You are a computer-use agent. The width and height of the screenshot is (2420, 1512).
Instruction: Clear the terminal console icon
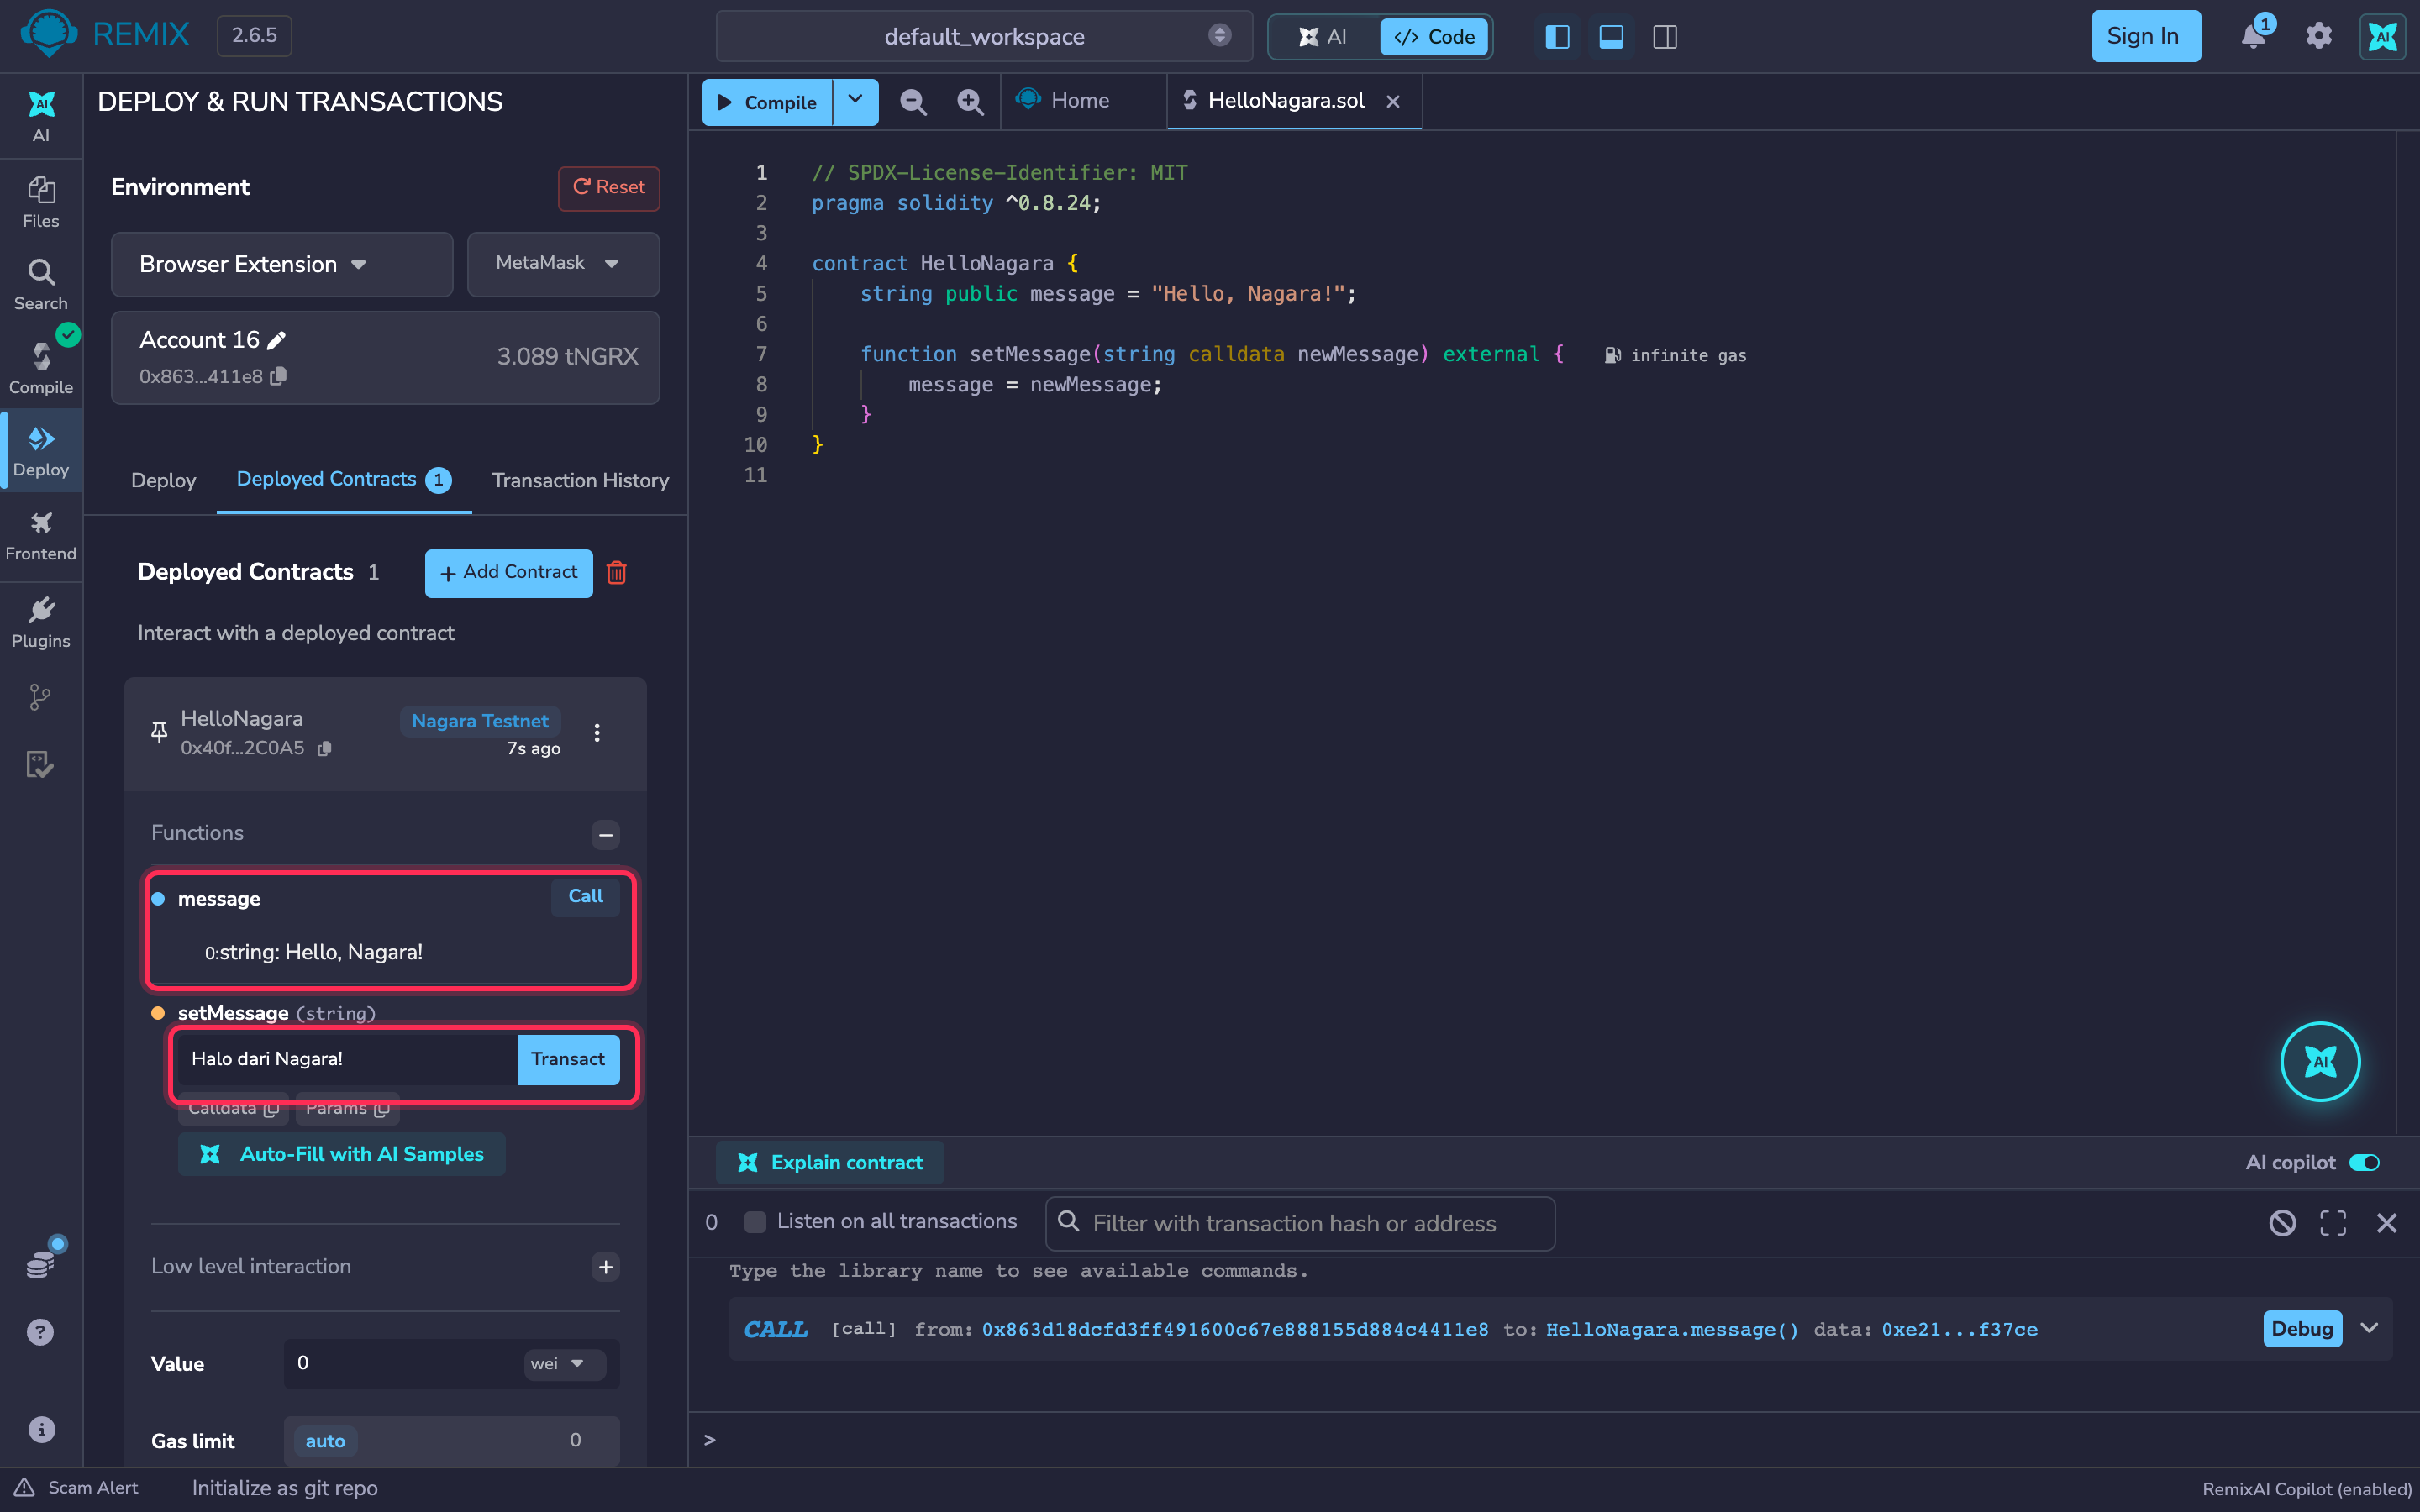[2282, 1222]
